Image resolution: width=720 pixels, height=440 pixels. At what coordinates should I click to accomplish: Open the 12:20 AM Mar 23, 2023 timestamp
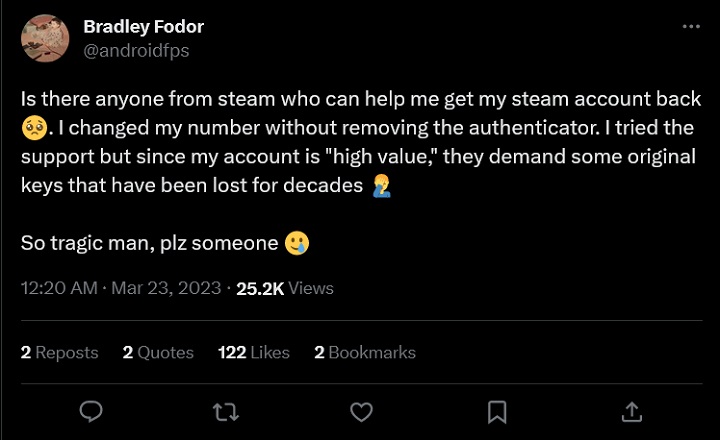coord(120,288)
